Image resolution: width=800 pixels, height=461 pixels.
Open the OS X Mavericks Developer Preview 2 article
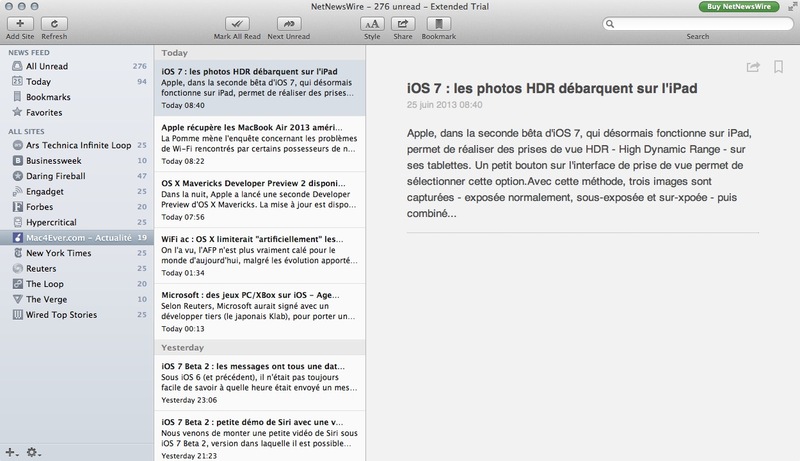pos(260,200)
